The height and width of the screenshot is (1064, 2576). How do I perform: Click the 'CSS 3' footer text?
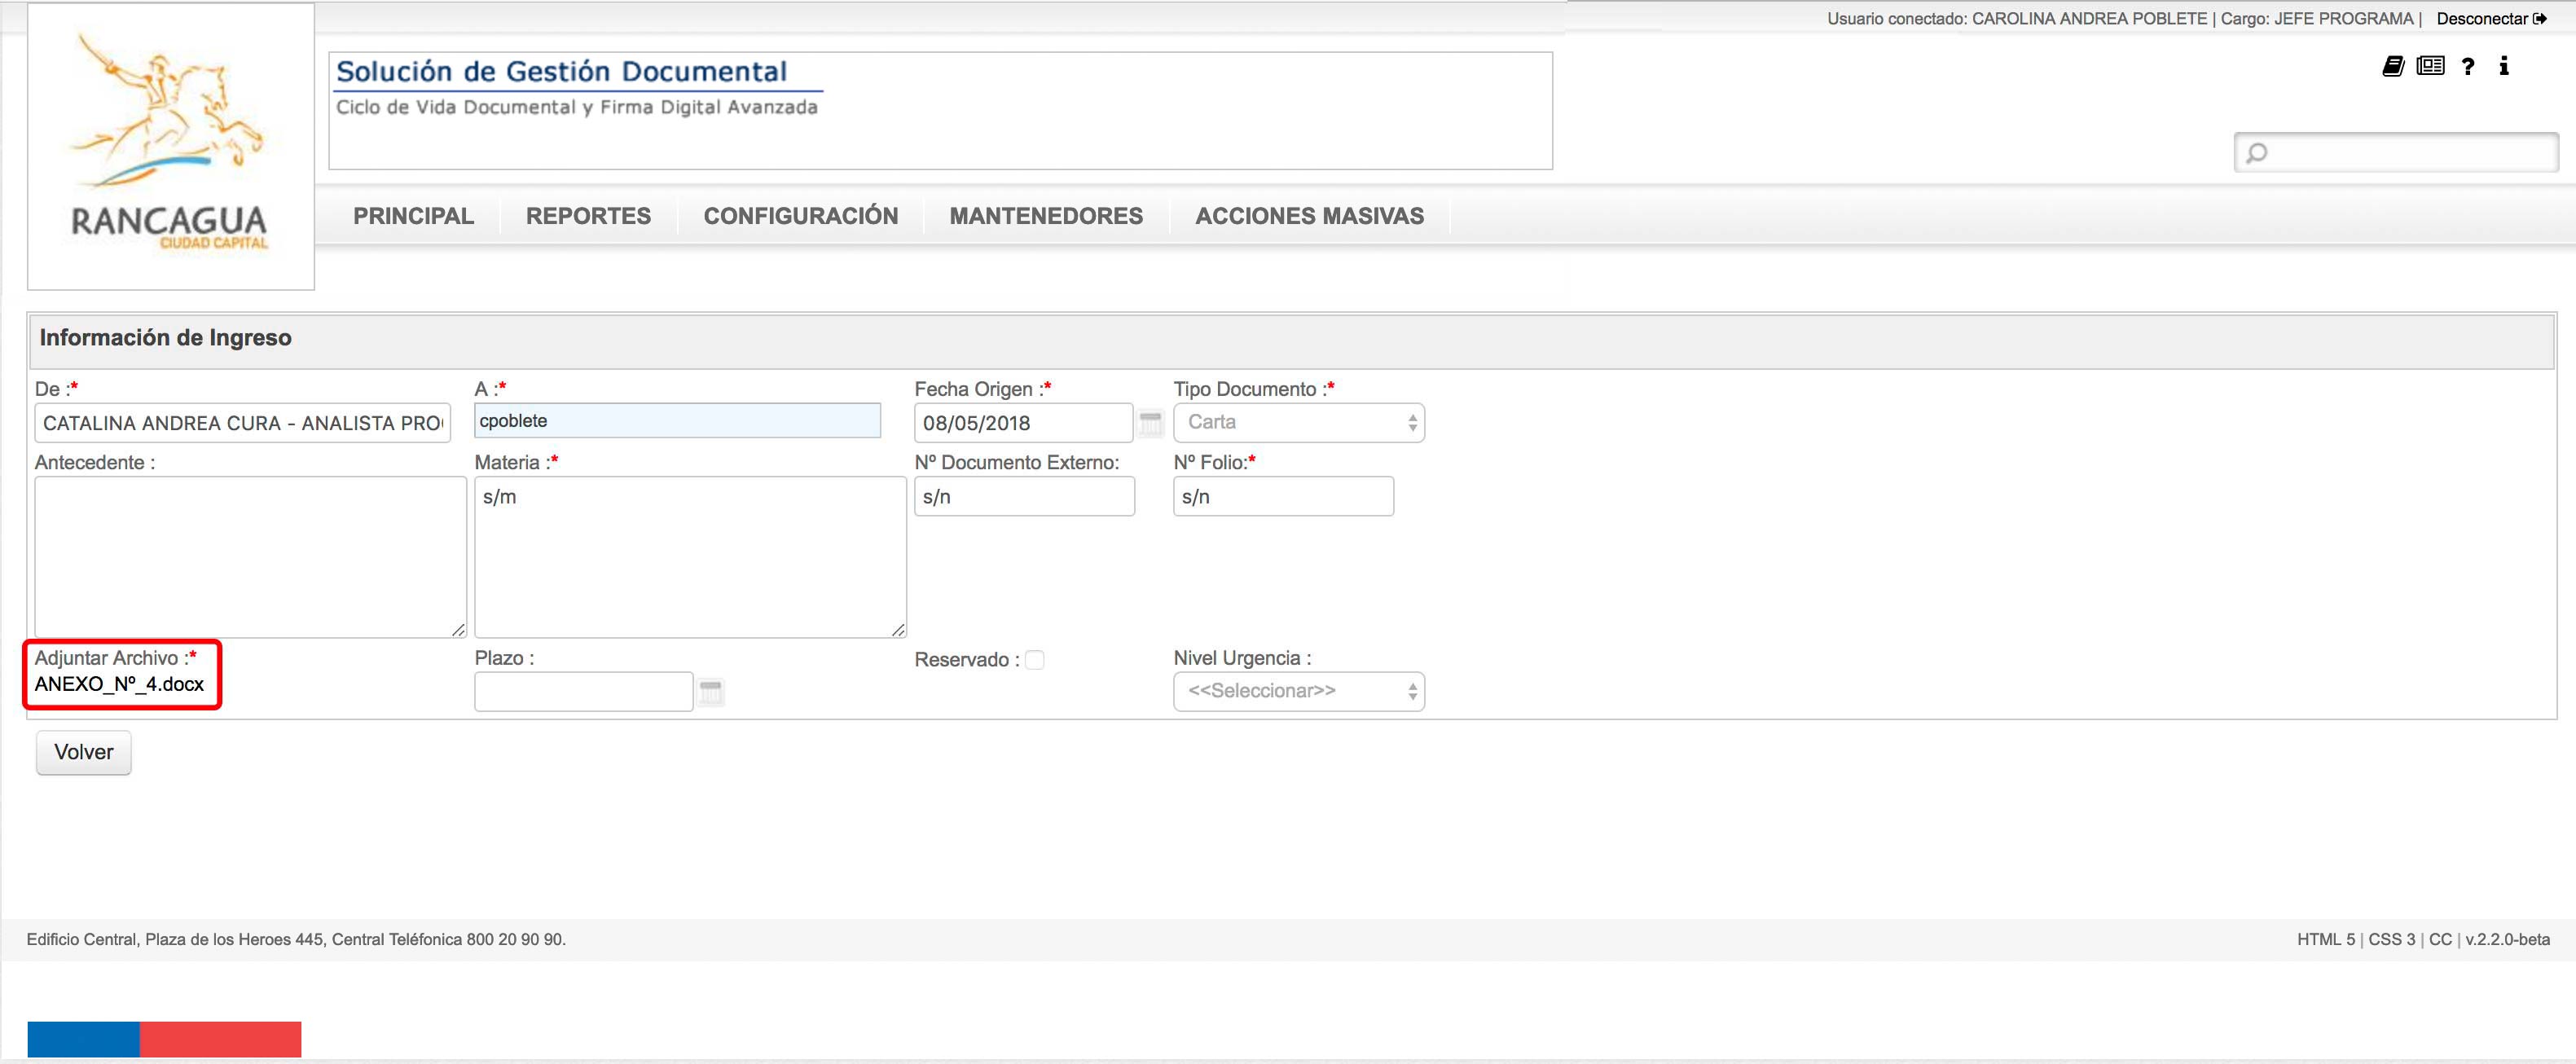(2391, 939)
